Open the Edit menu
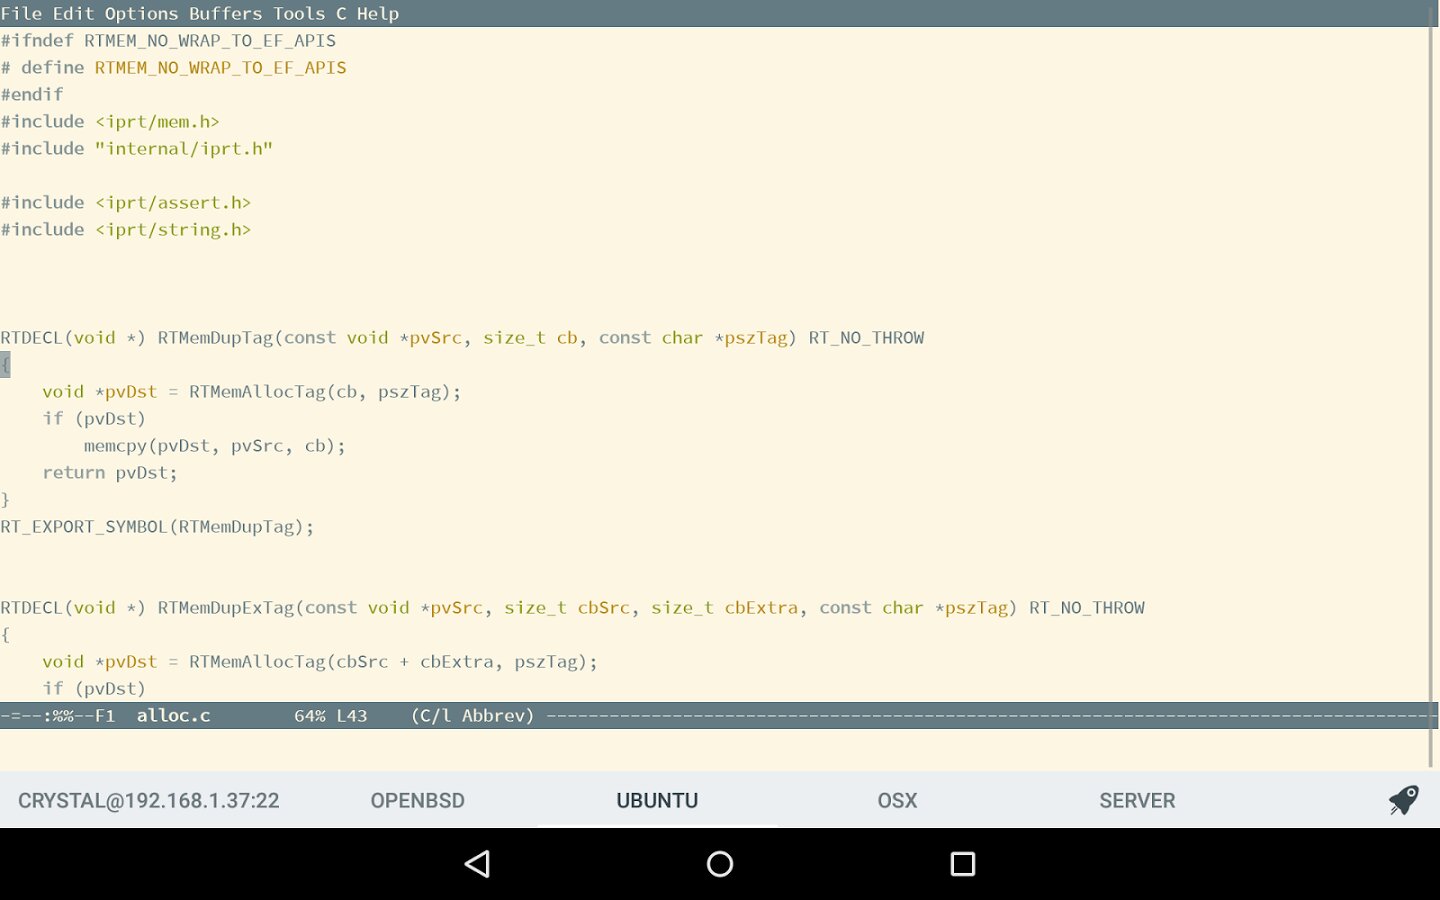The image size is (1440, 900). 73,14
